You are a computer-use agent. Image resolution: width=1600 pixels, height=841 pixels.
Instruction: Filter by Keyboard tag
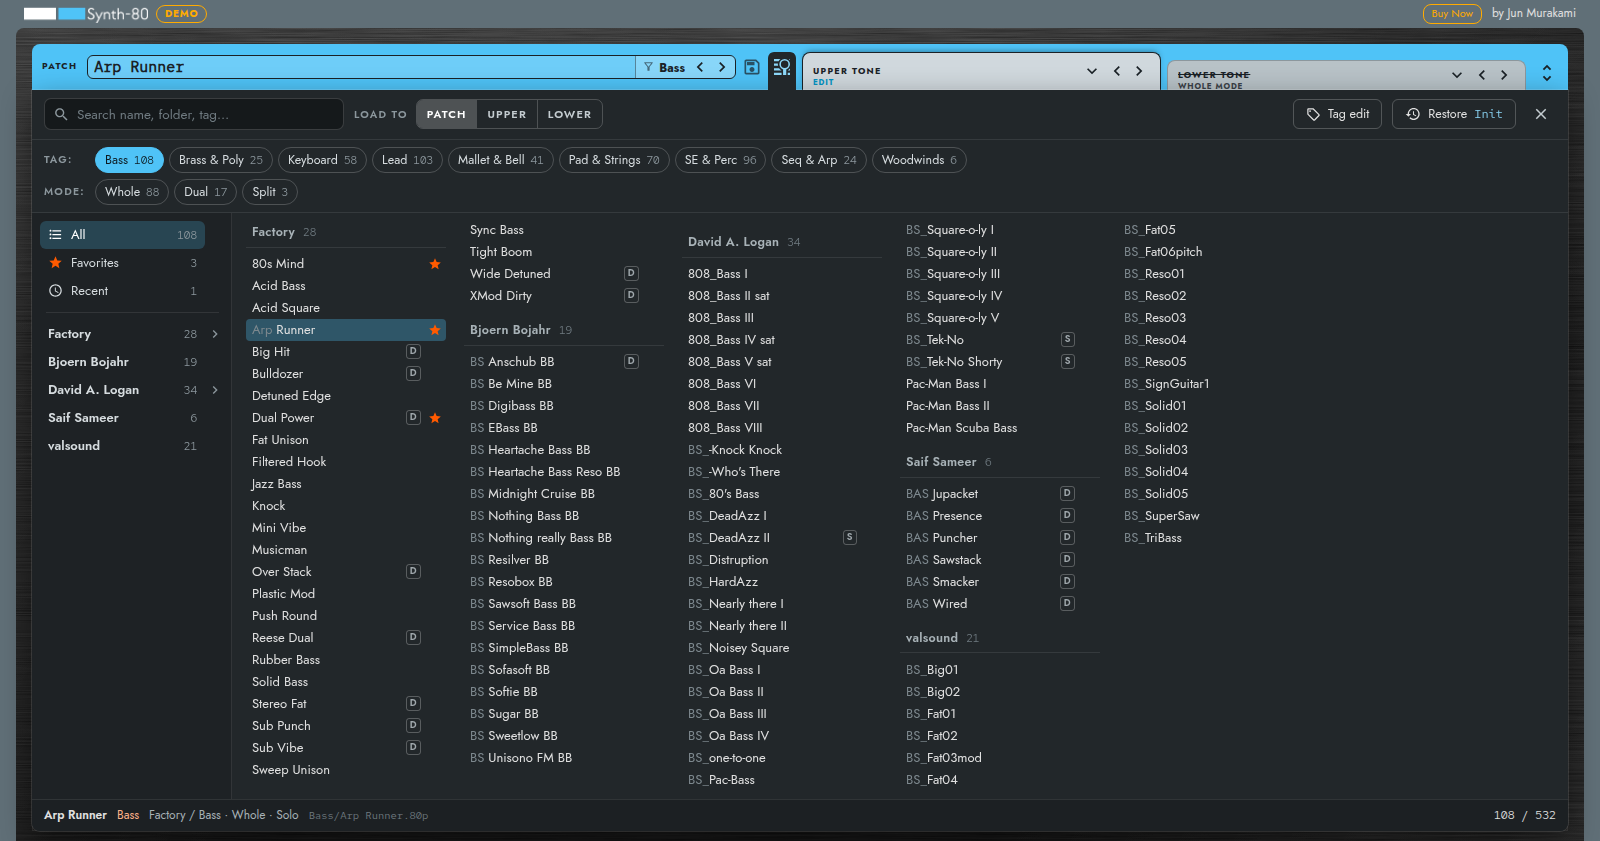(322, 160)
